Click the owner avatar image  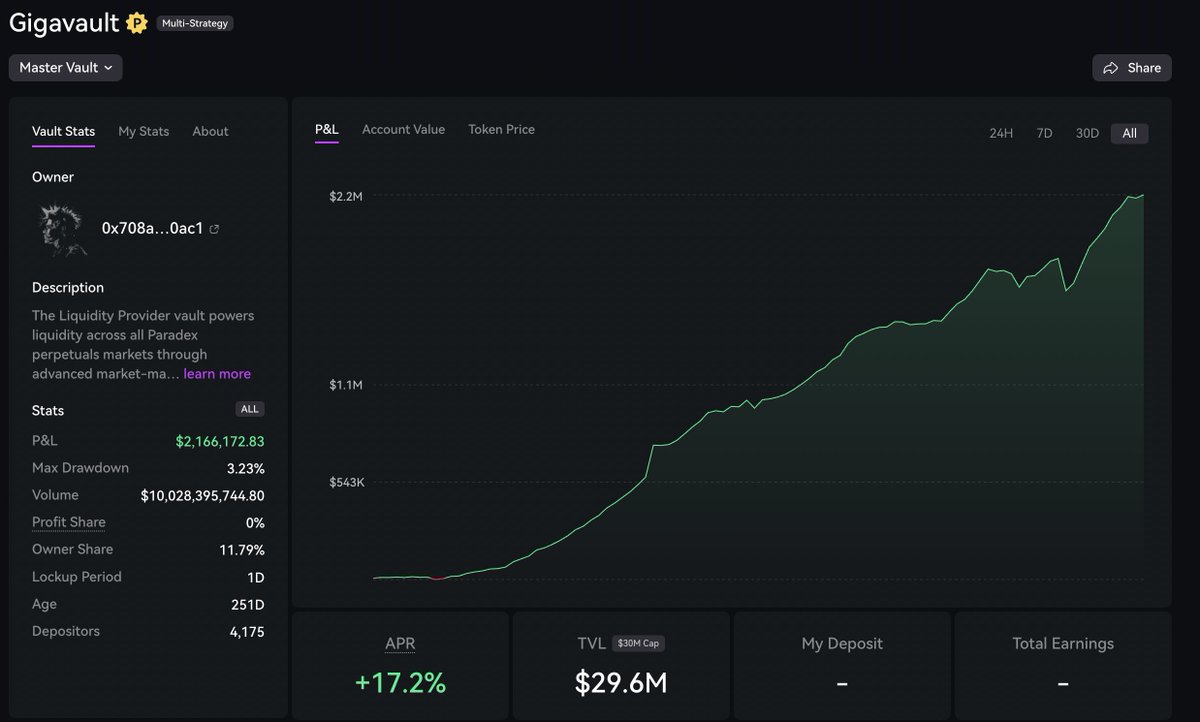pos(63,229)
